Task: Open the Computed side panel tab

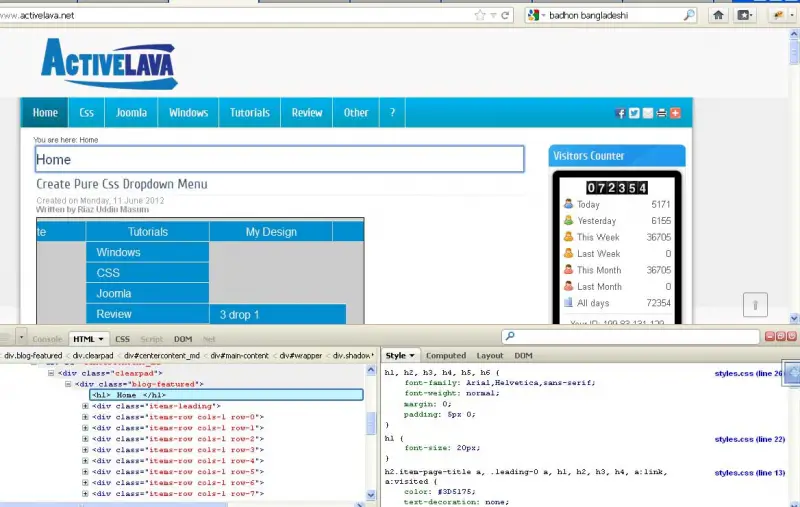Action: 446,356
